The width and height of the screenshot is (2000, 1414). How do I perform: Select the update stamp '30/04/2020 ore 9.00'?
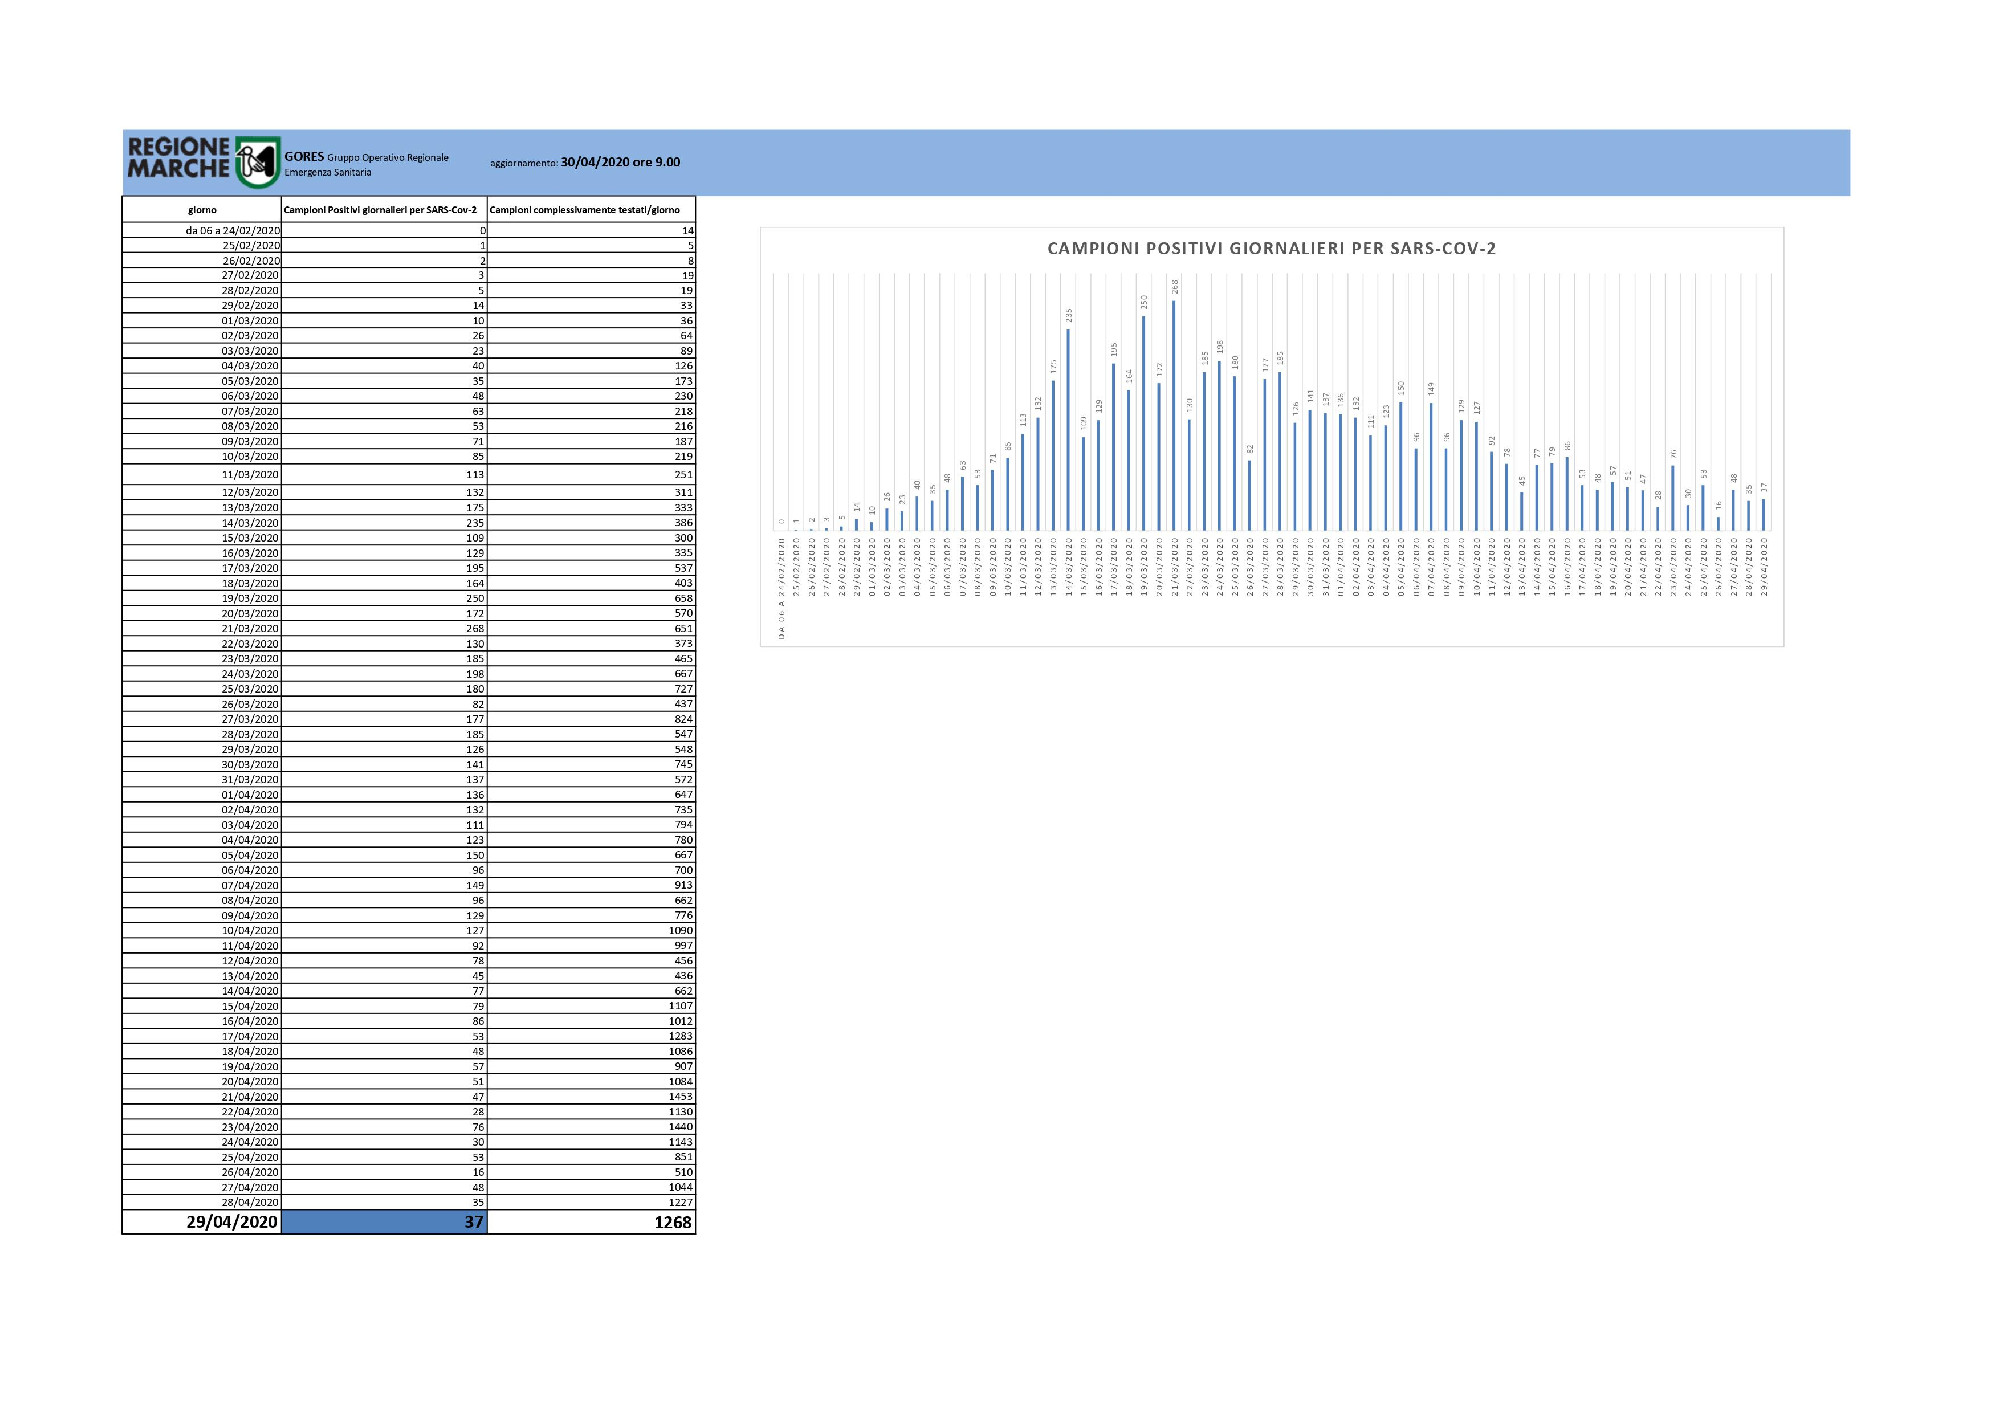click(x=620, y=162)
